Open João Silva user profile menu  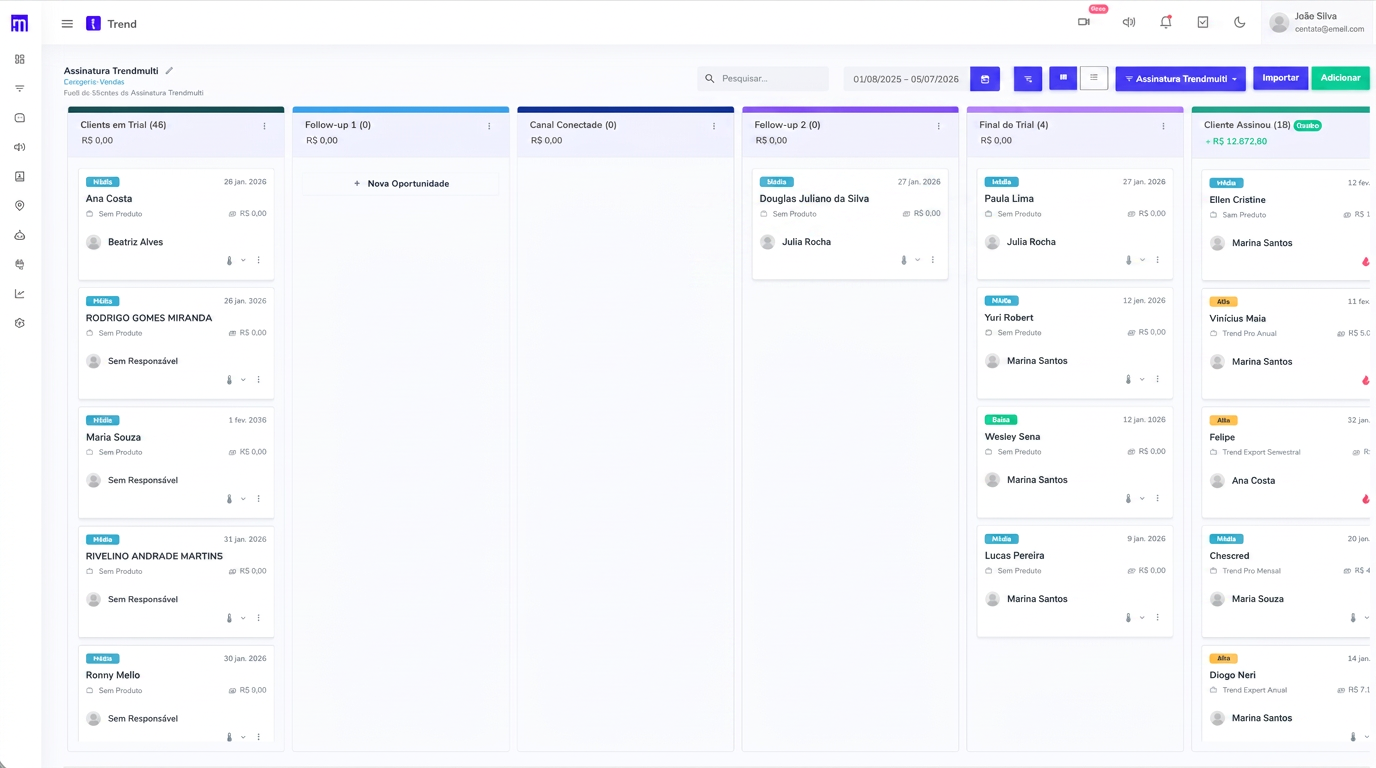click(x=1317, y=22)
